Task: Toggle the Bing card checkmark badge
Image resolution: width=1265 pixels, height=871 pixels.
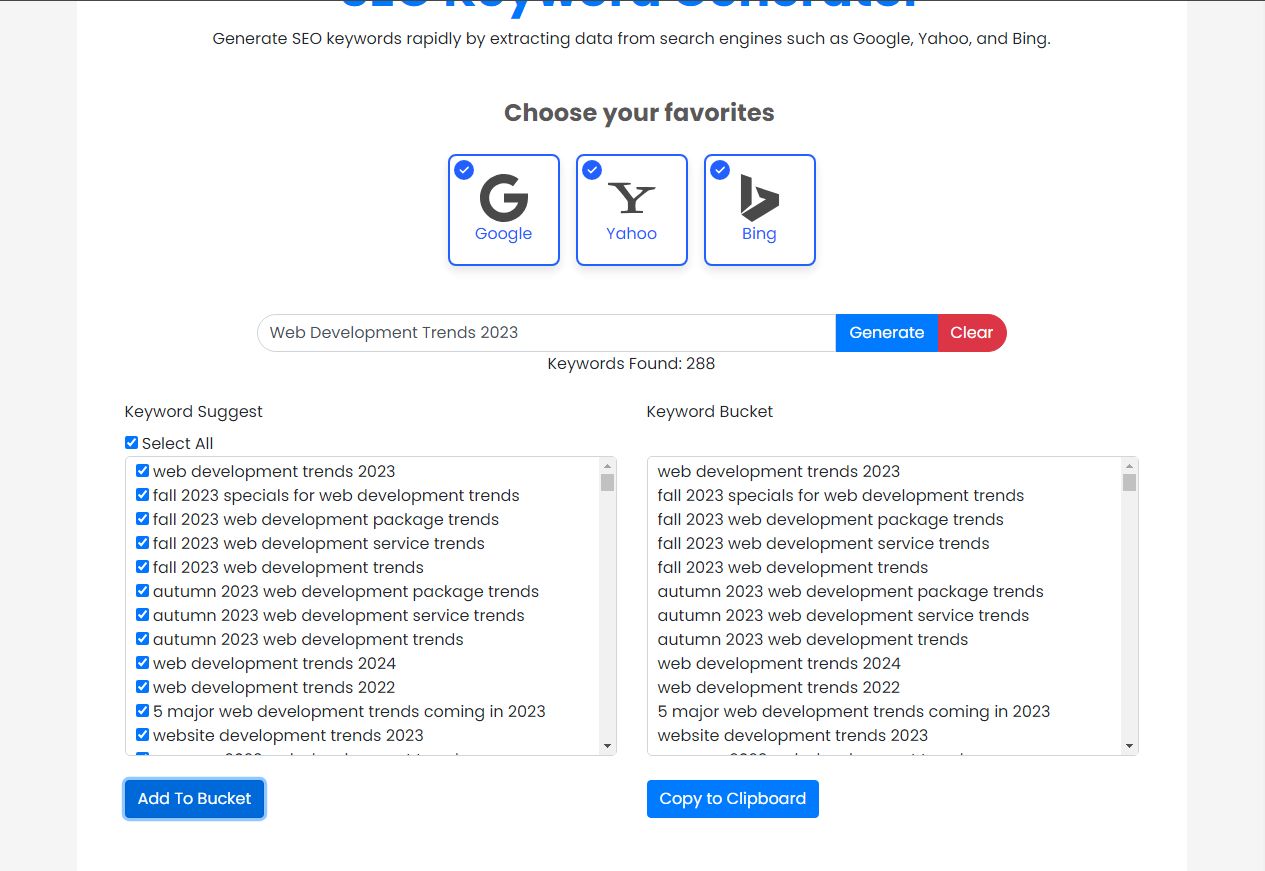Action: [720, 170]
